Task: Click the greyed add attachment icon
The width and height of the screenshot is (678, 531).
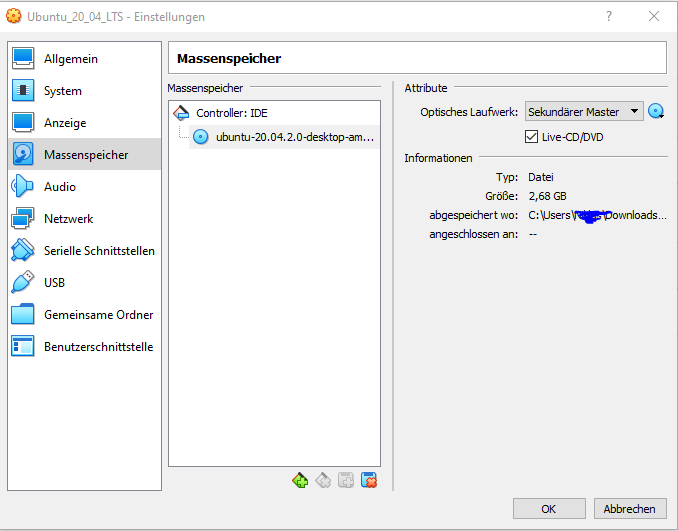Action: point(346,480)
